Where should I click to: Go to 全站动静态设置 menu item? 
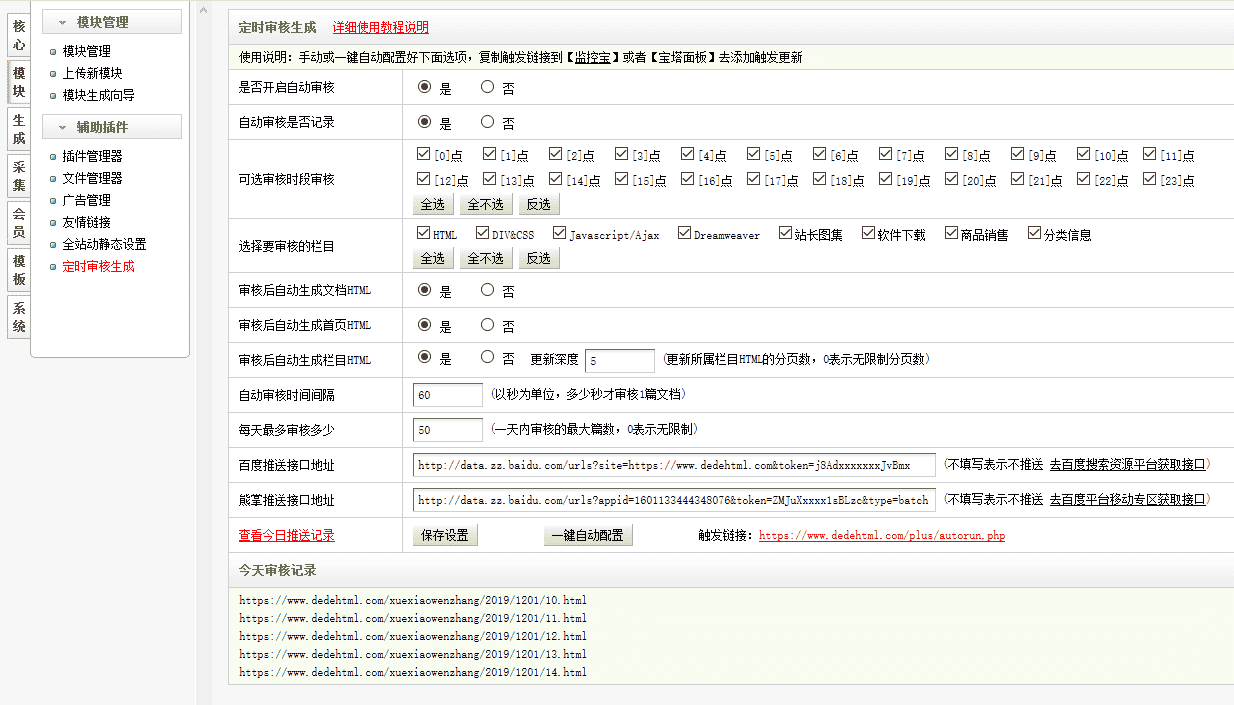coord(104,244)
